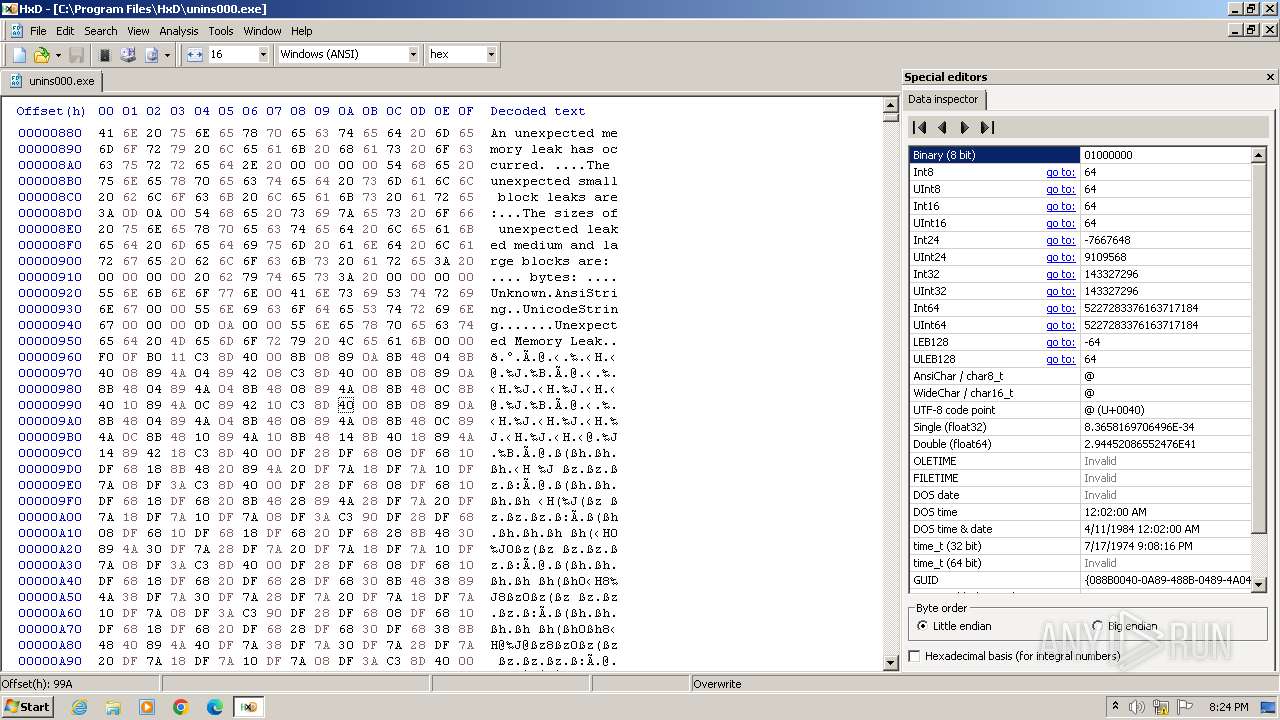The width and height of the screenshot is (1280, 720).
Task: Jump to first byte in Data inspector
Action: pos(920,127)
